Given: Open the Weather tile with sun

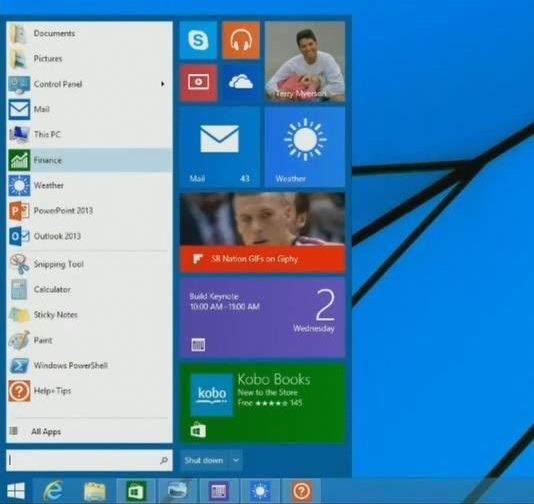Looking at the screenshot, I should pyautogui.click(x=305, y=147).
